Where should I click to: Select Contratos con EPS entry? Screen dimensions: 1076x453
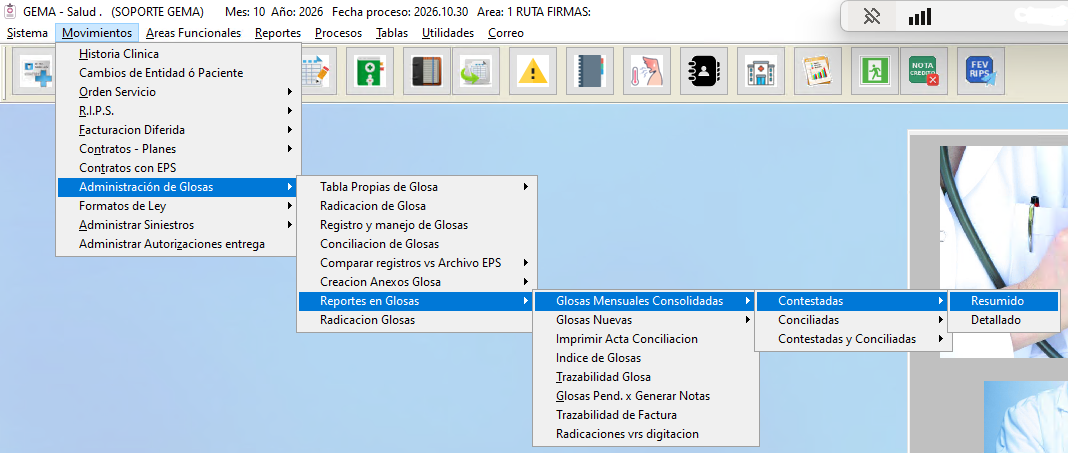tap(178, 167)
